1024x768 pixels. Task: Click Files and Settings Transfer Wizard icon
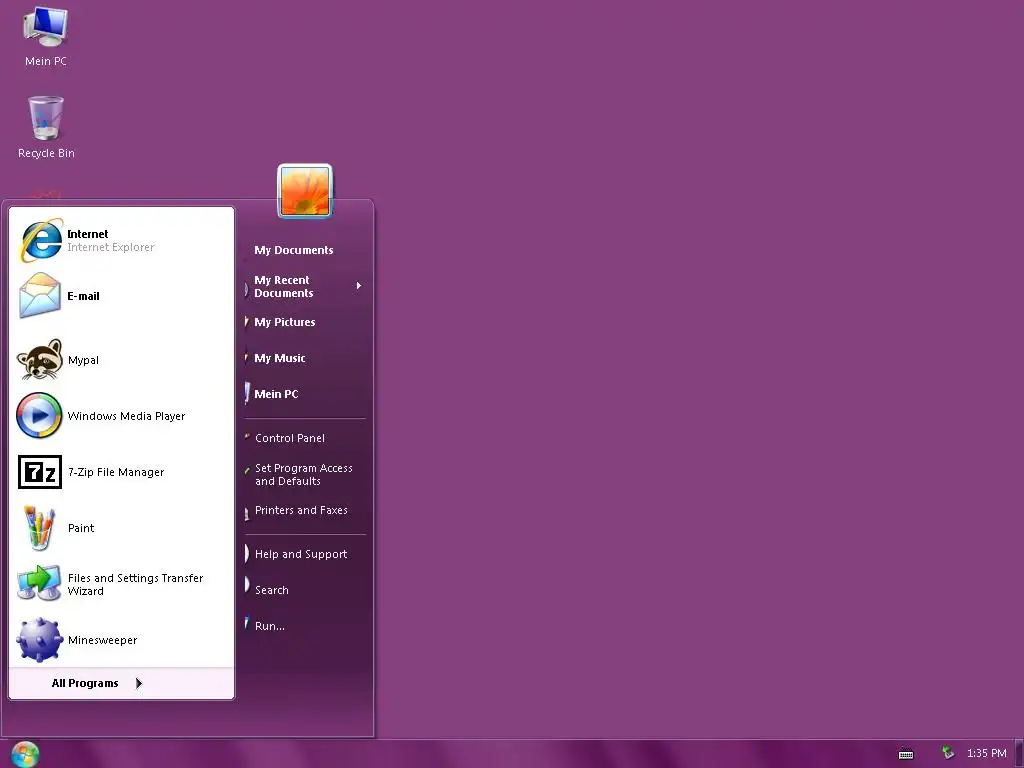pyautogui.click(x=39, y=583)
